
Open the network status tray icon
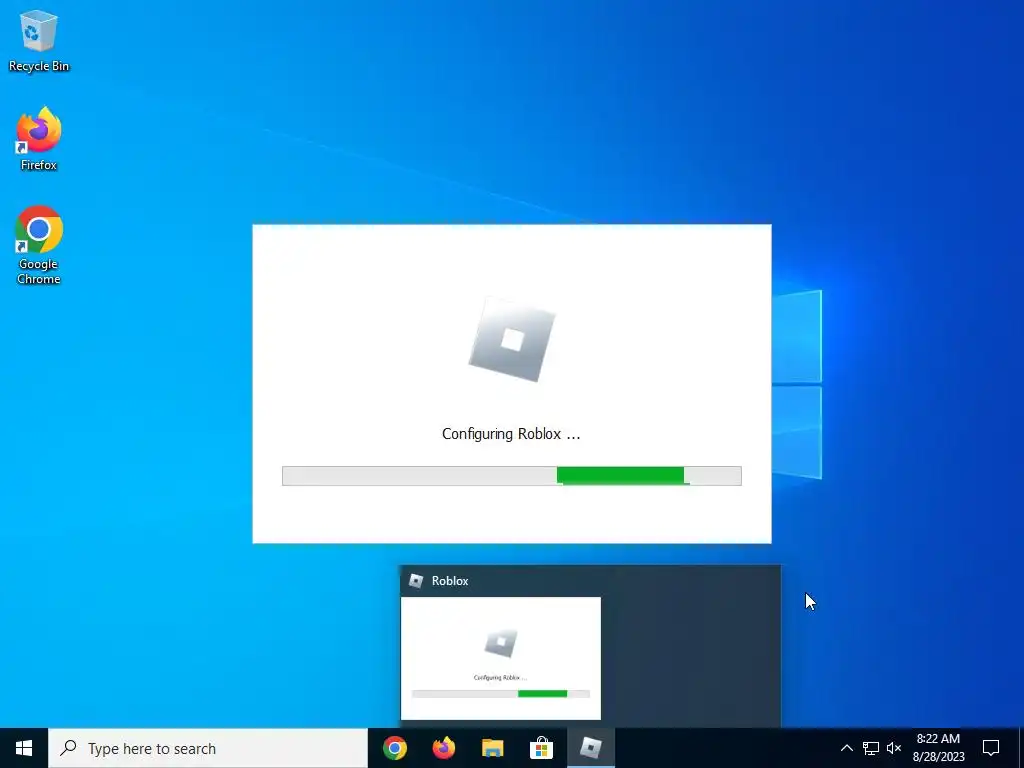click(x=871, y=748)
